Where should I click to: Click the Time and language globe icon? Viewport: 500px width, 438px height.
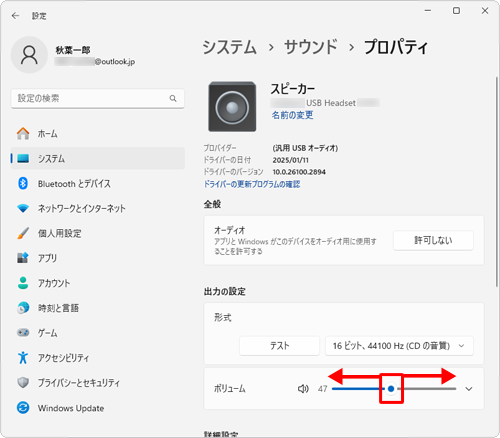23,308
